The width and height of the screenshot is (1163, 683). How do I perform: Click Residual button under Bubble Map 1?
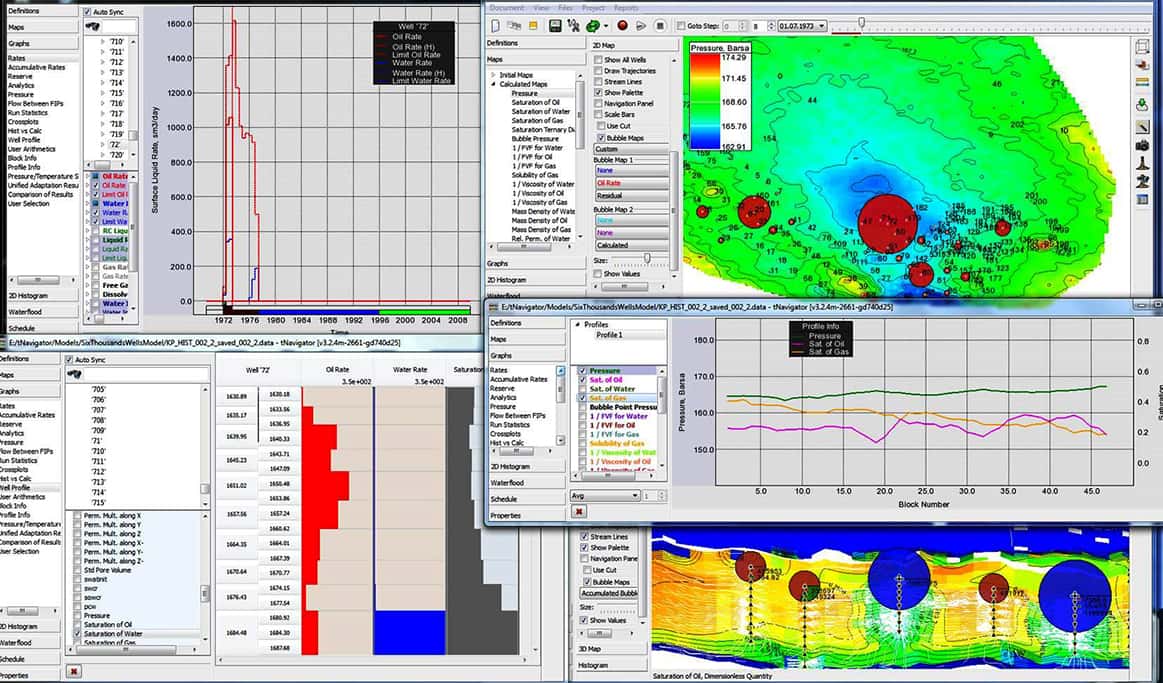631,196
